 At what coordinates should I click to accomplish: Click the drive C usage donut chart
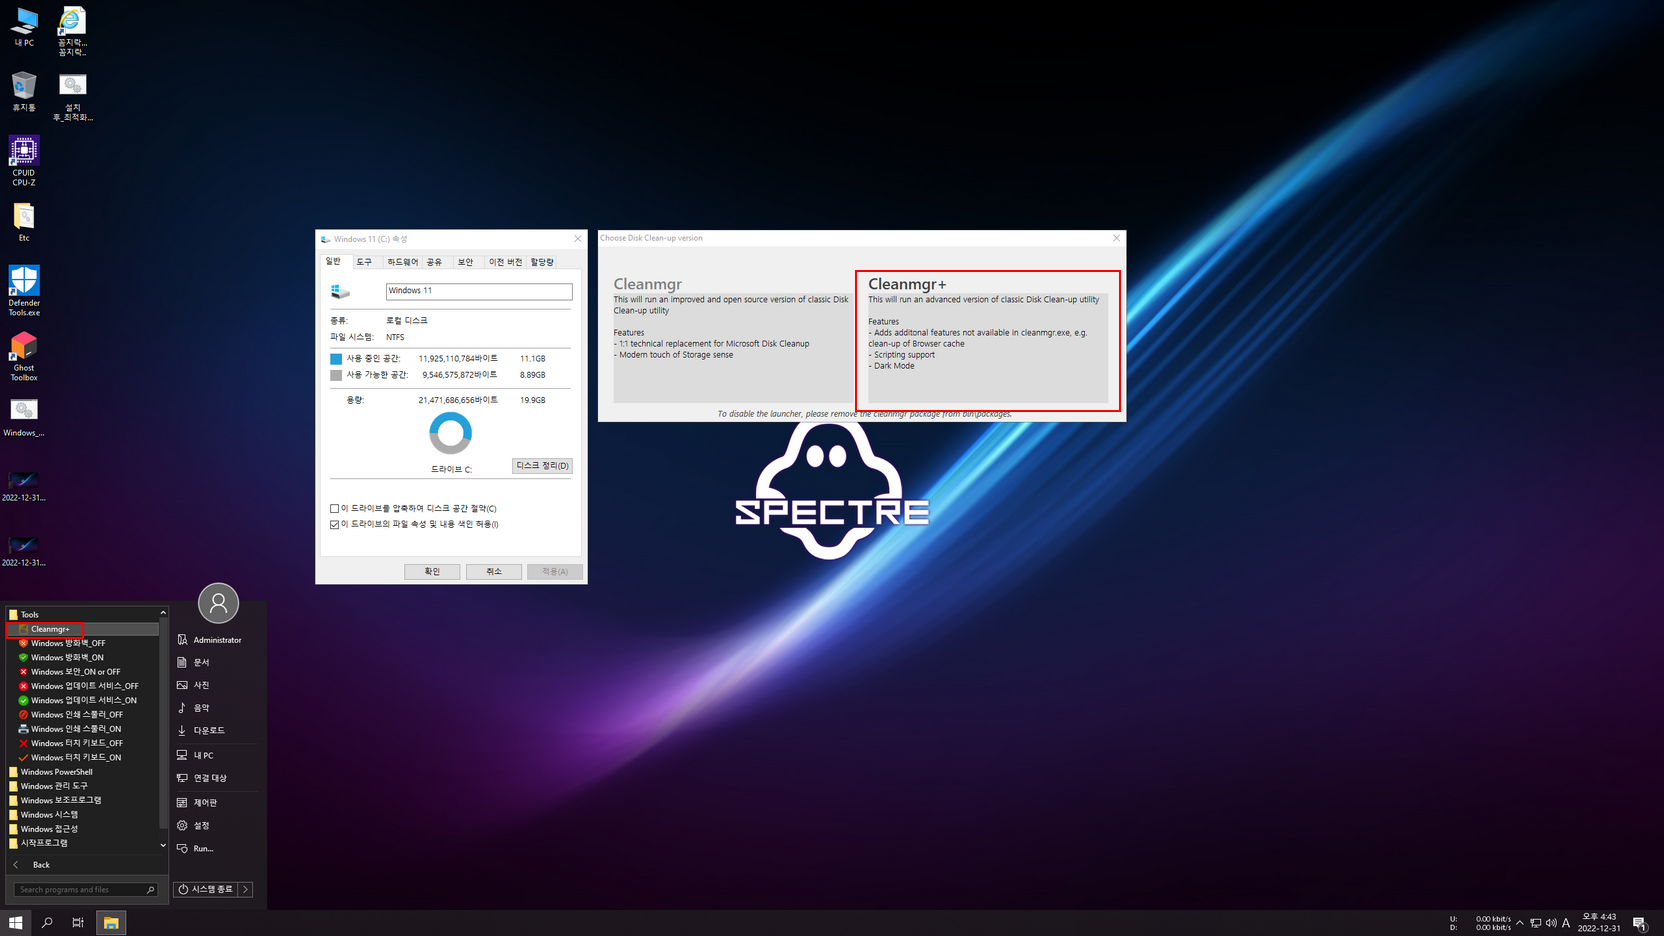(450, 433)
